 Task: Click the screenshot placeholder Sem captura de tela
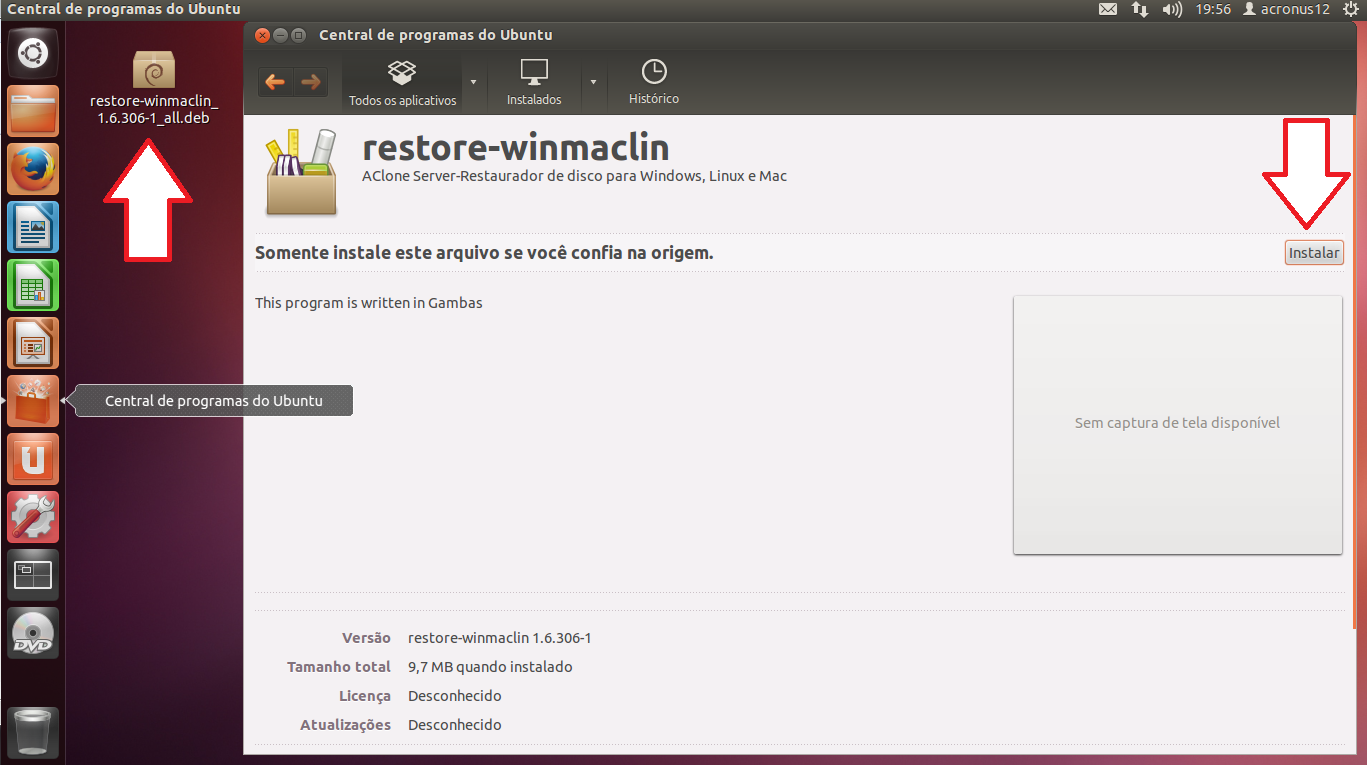tap(1177, 424)
